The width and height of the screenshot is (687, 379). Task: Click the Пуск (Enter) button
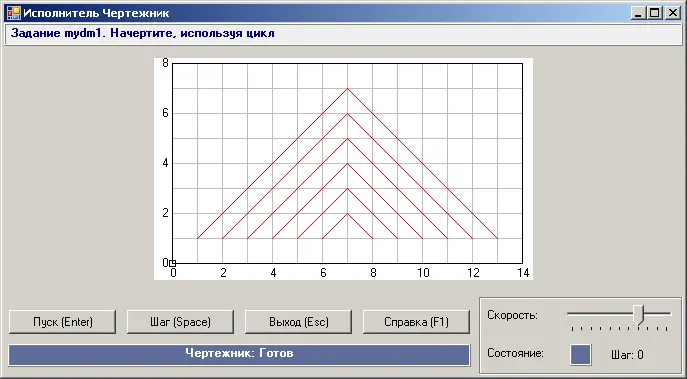click(63, 322)
